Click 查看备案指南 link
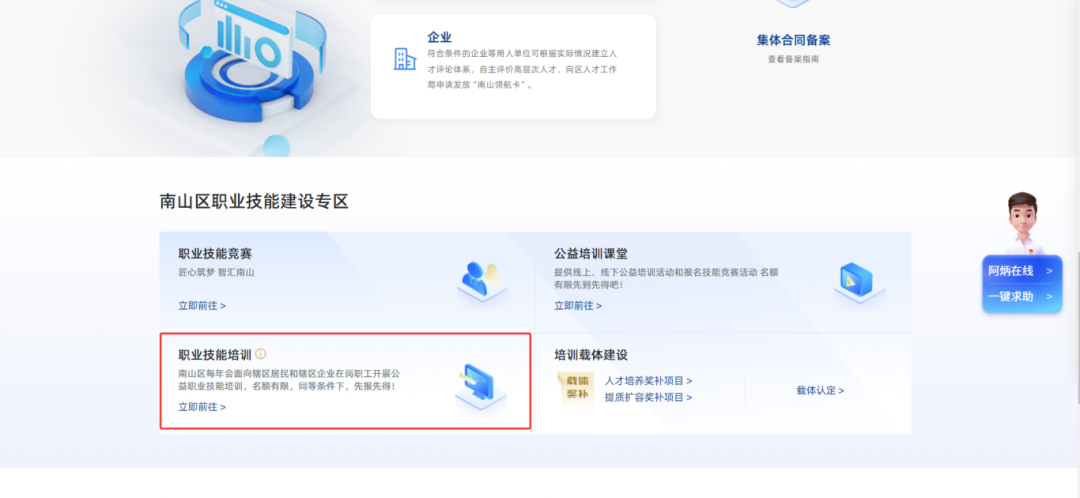Screen dimensions: 1080x498 (x=793, y=59)
